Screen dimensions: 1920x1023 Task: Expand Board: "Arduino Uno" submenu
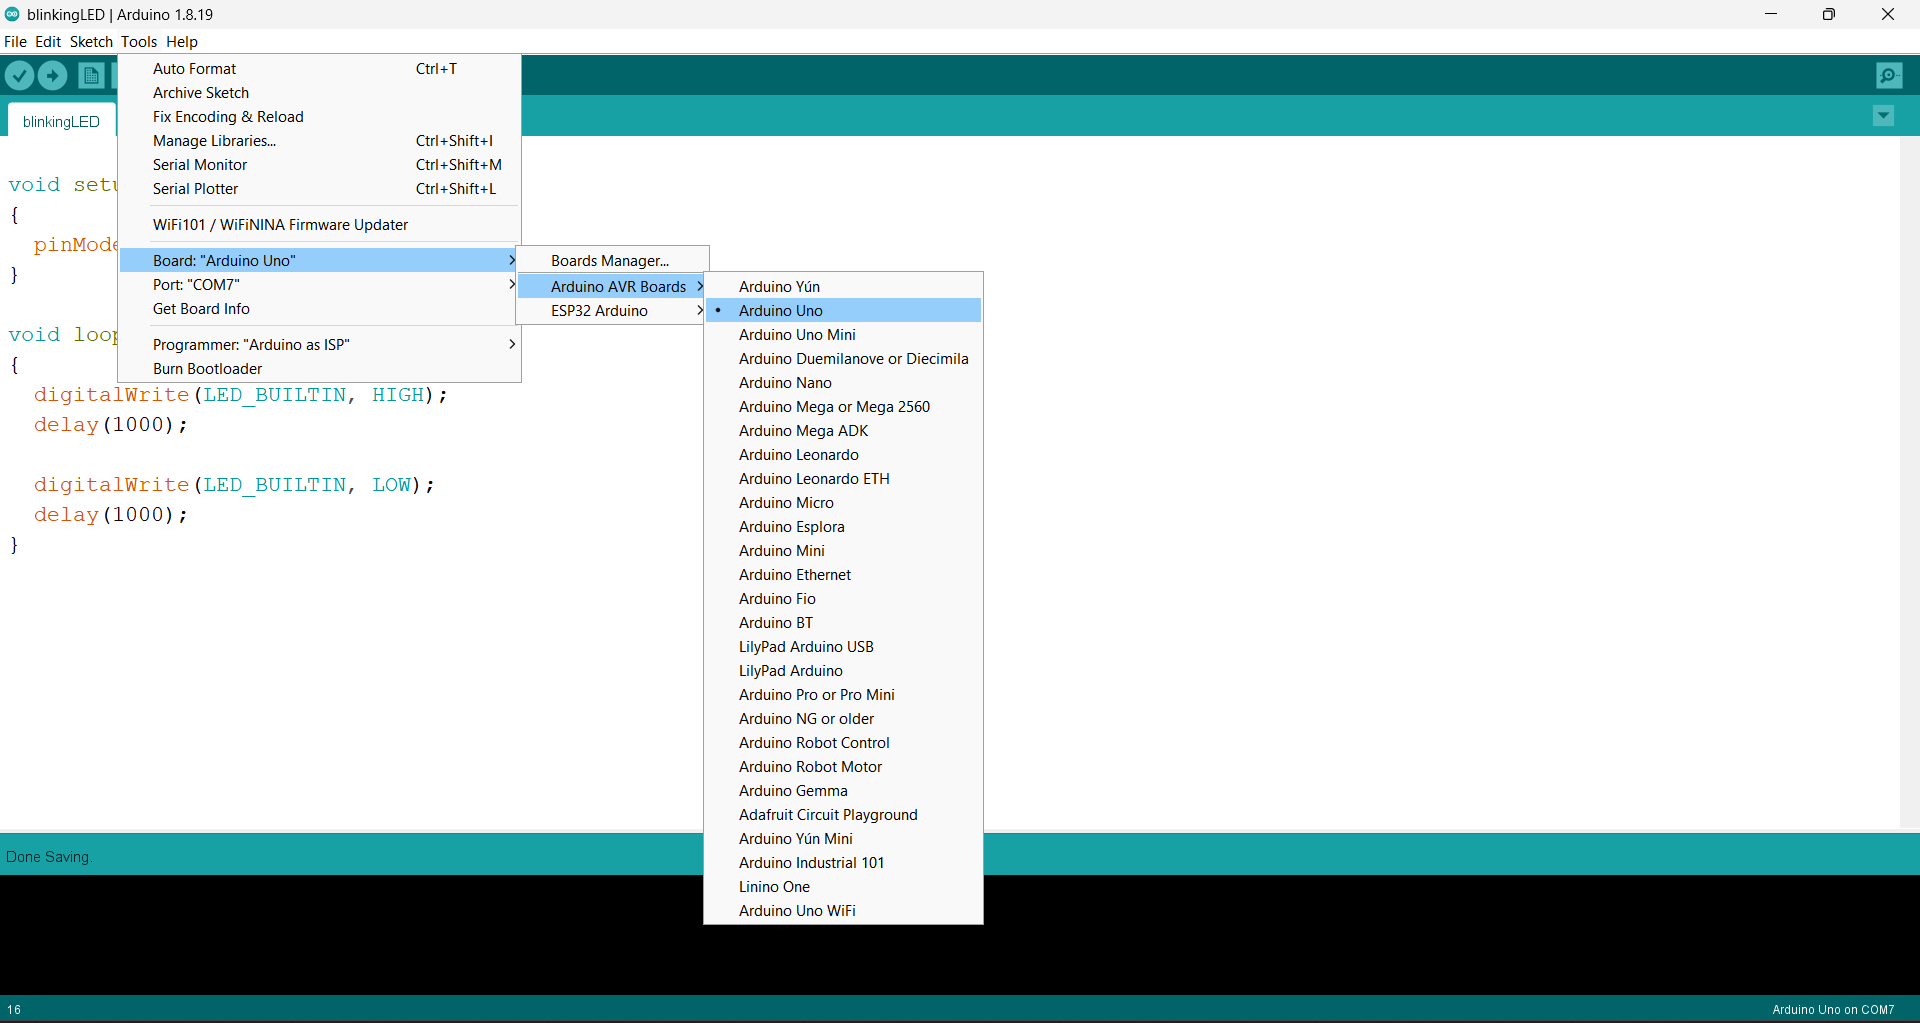pos(320,261)
